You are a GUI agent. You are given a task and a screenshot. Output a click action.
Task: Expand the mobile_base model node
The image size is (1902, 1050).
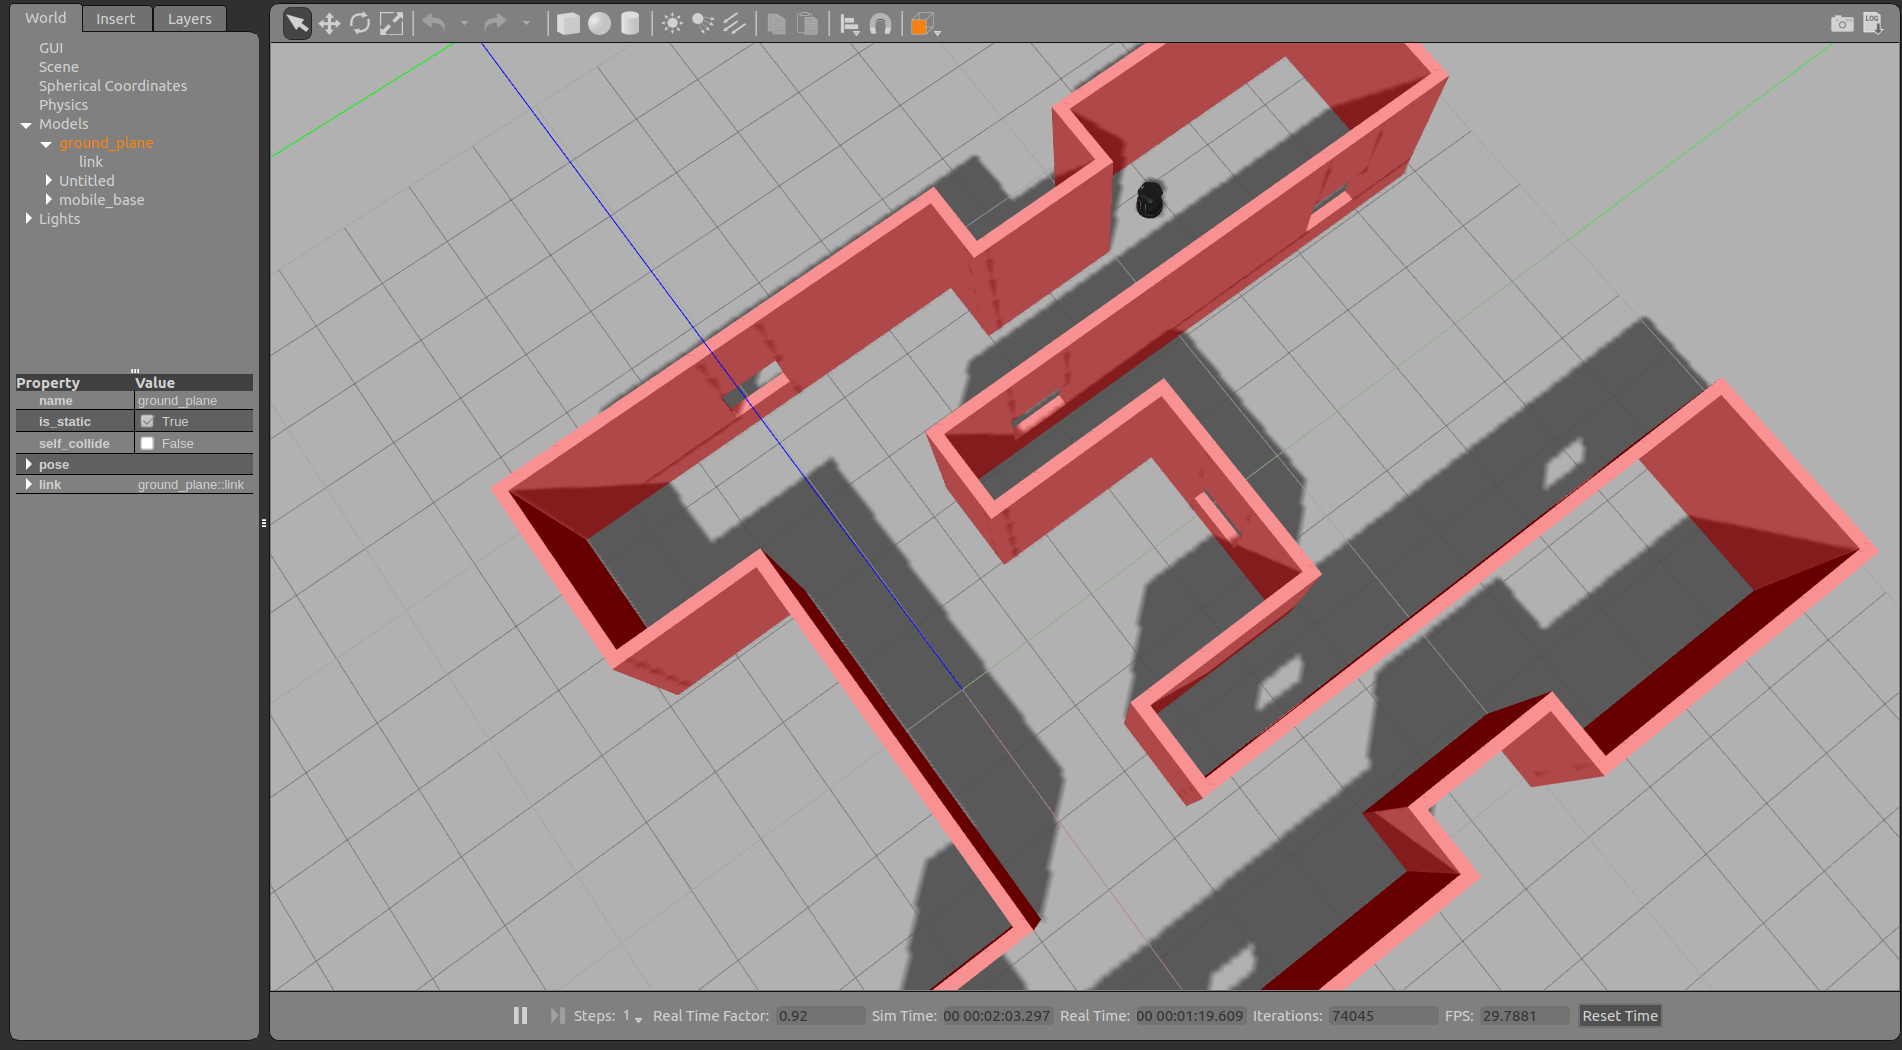(x=48, y=200)
